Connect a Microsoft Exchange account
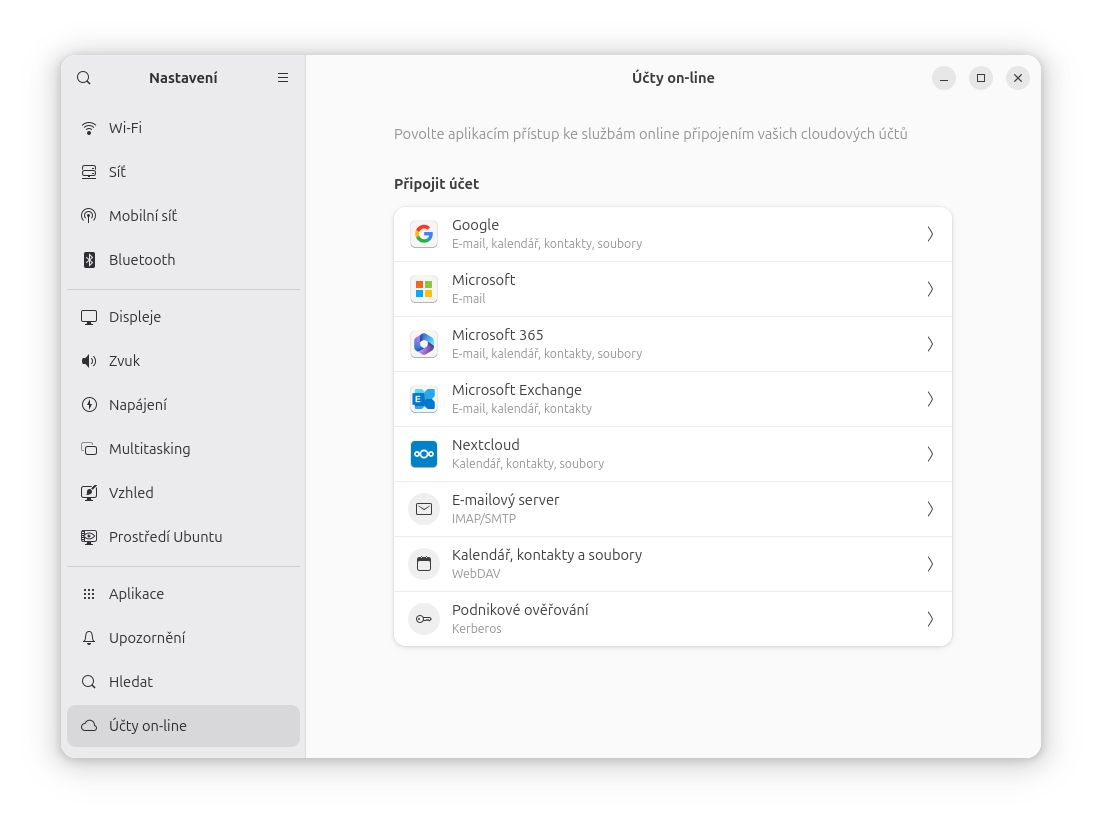 click(673, 399)
